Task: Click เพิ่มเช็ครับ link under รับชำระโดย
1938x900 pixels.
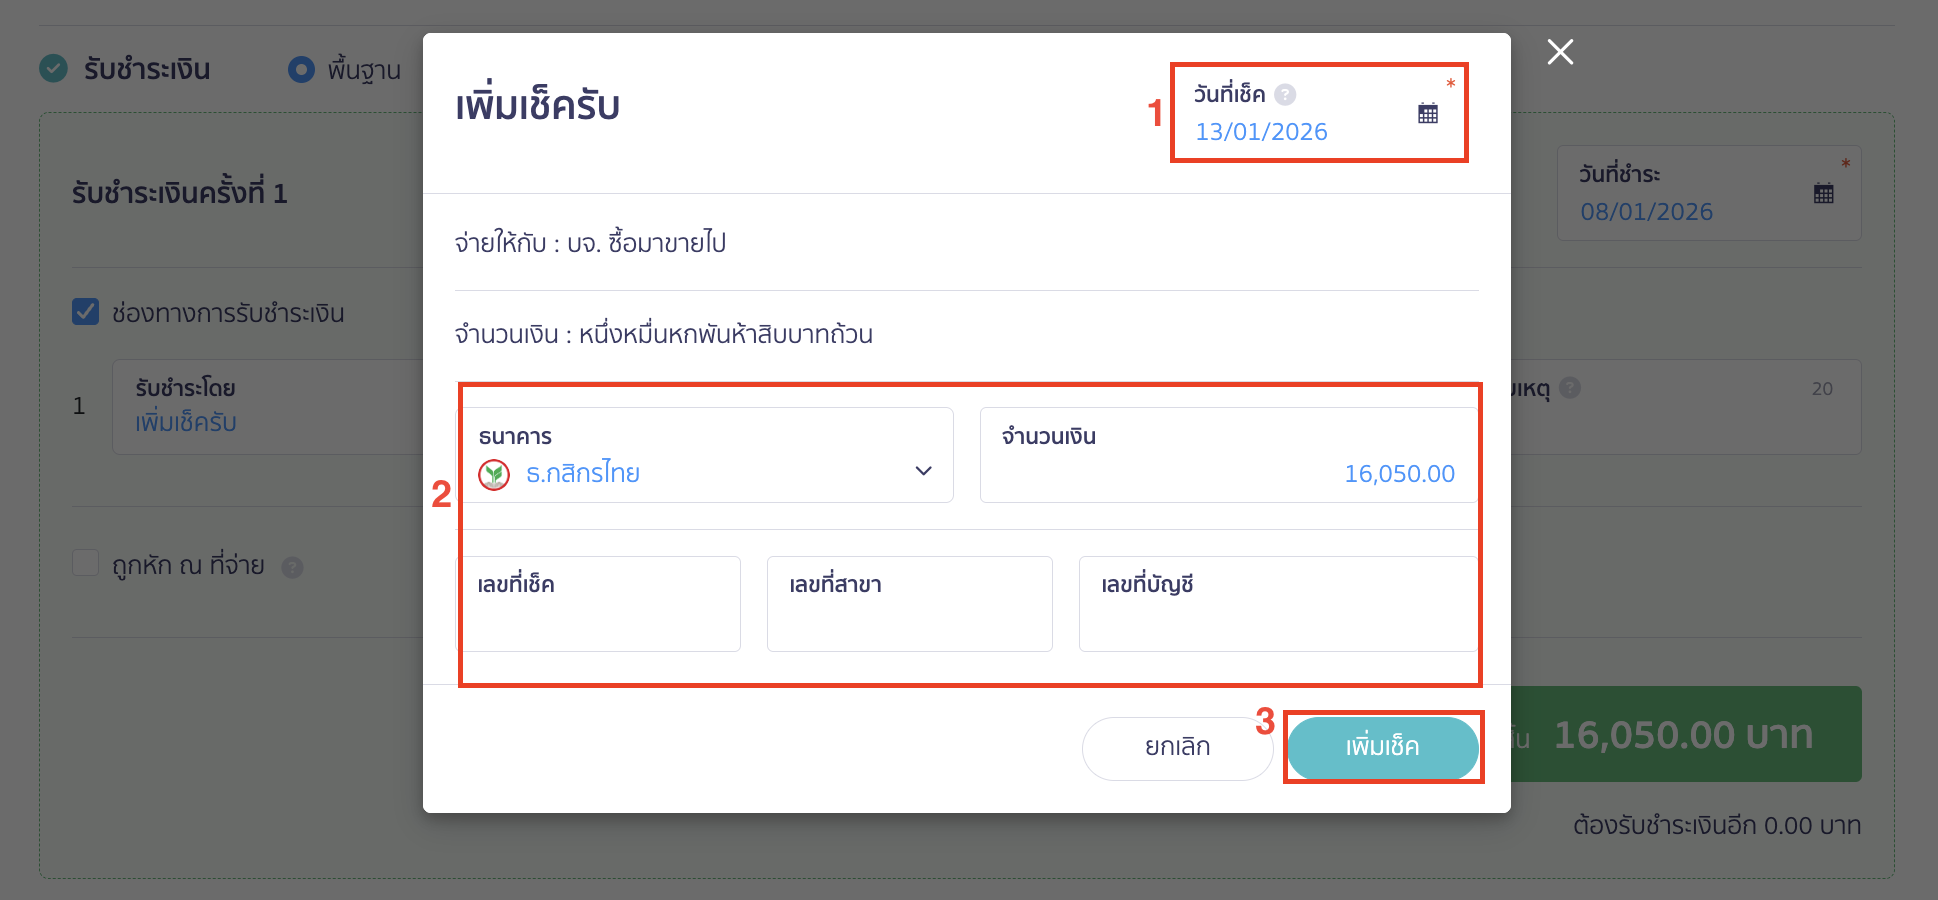Action: 185,422
